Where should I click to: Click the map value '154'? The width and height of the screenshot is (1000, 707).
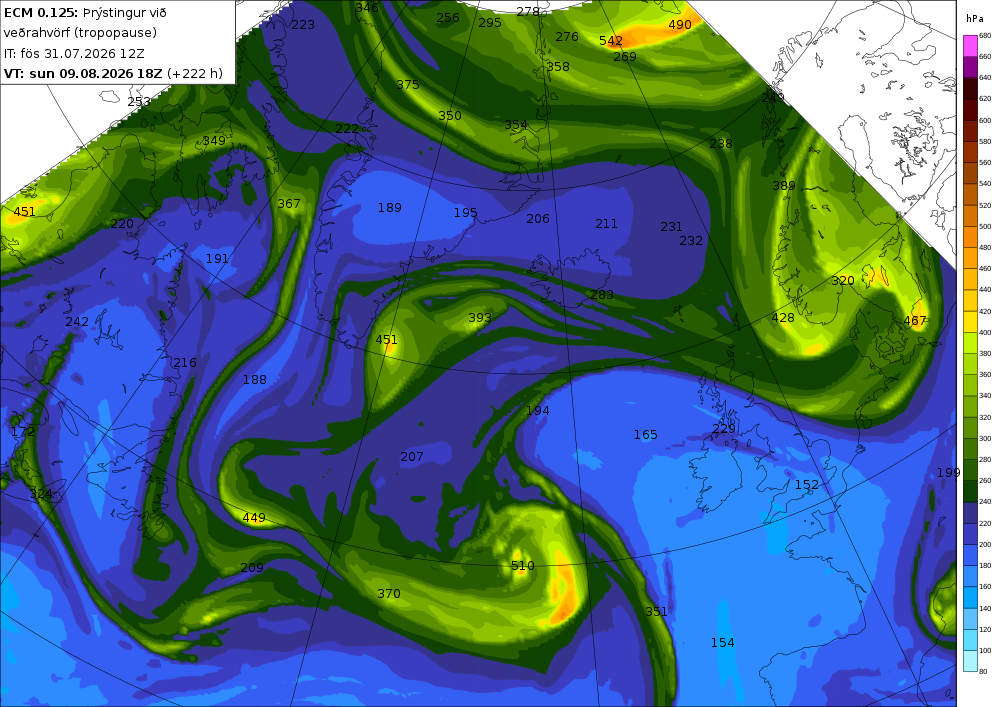723,643
